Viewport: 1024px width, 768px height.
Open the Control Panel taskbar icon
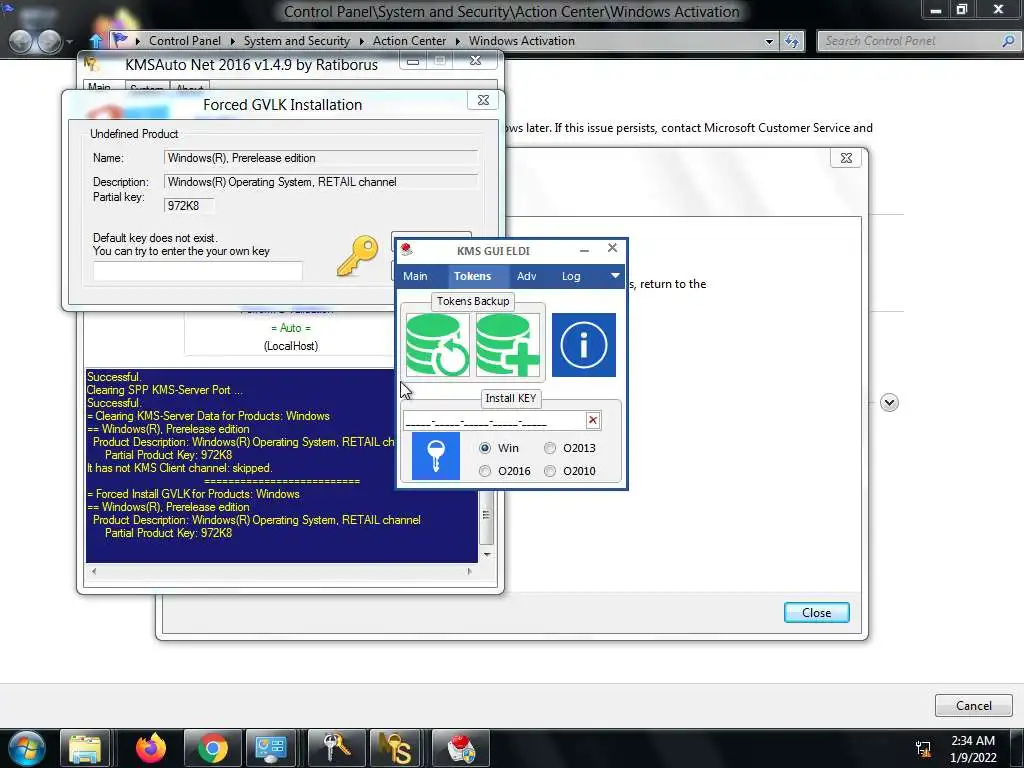click(x=270, y=748)
